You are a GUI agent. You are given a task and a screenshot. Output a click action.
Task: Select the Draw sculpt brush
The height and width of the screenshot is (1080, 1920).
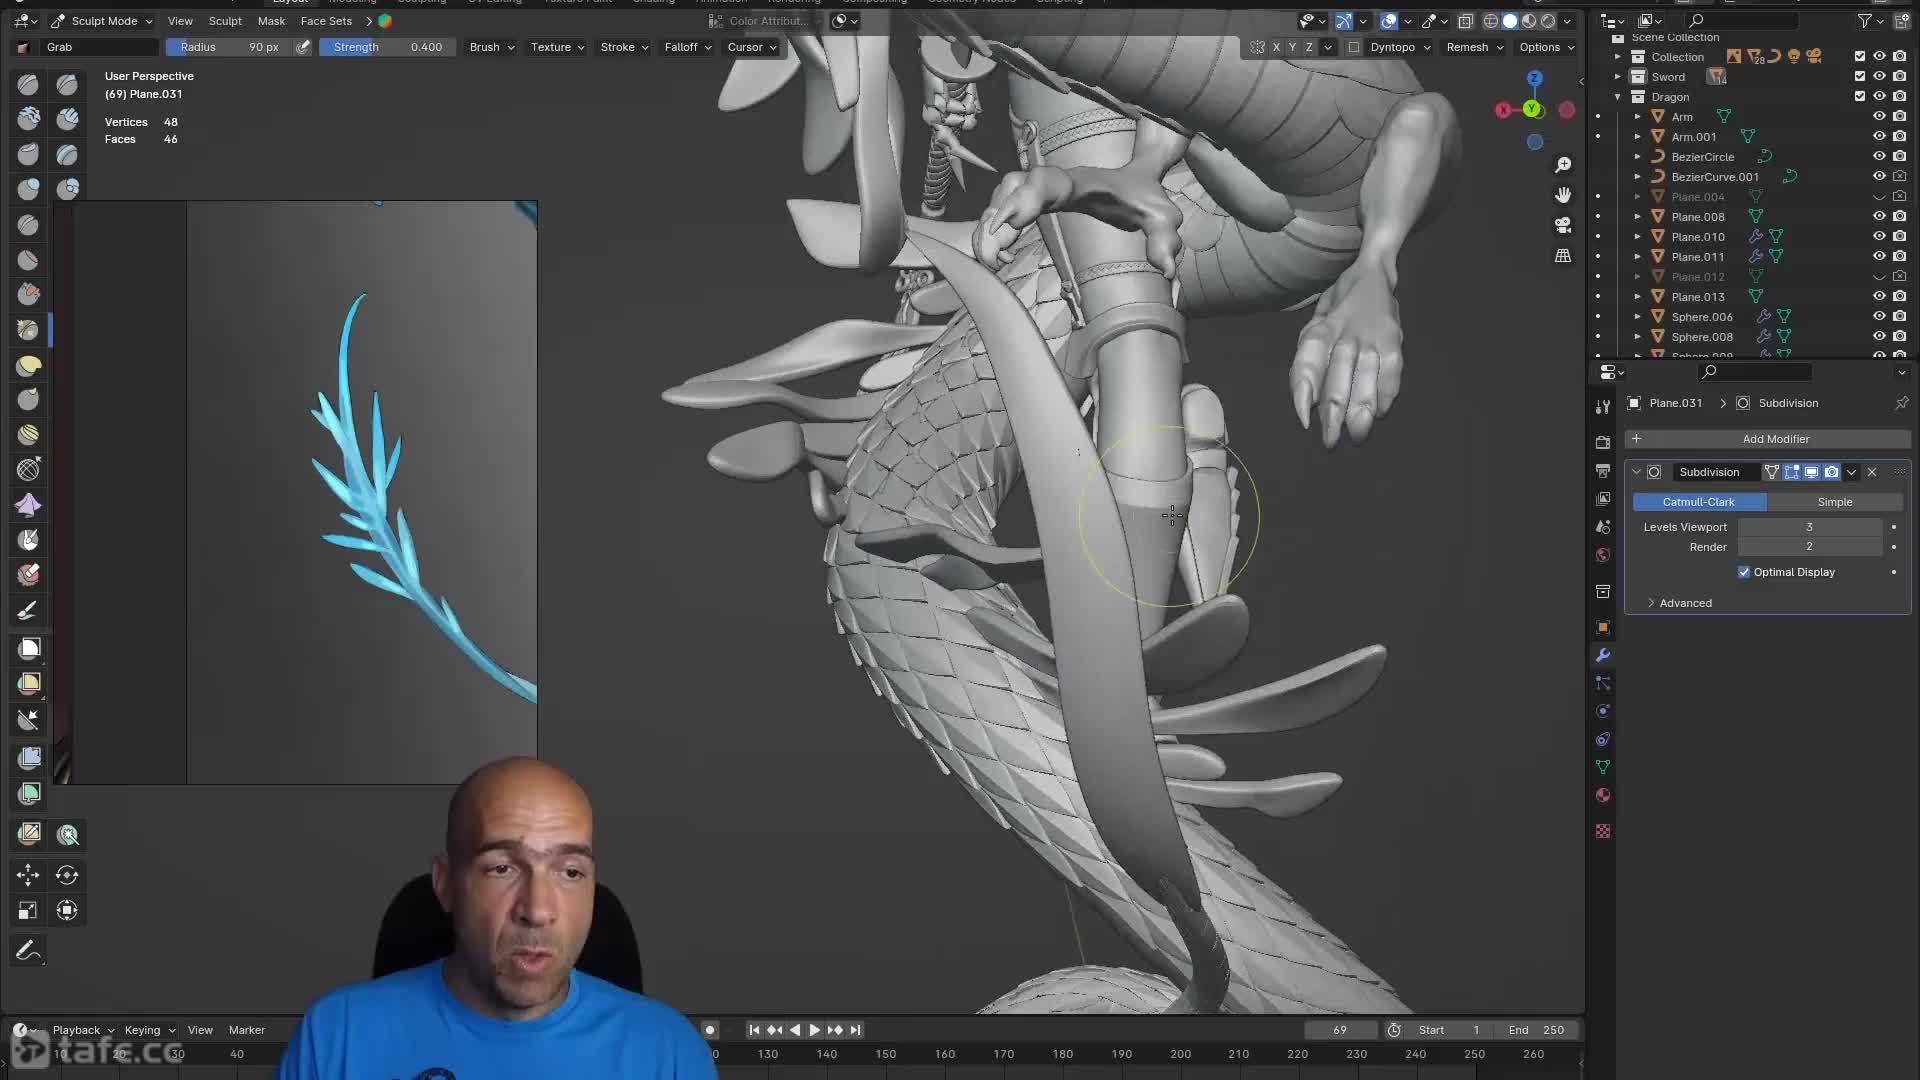point(28,85)
